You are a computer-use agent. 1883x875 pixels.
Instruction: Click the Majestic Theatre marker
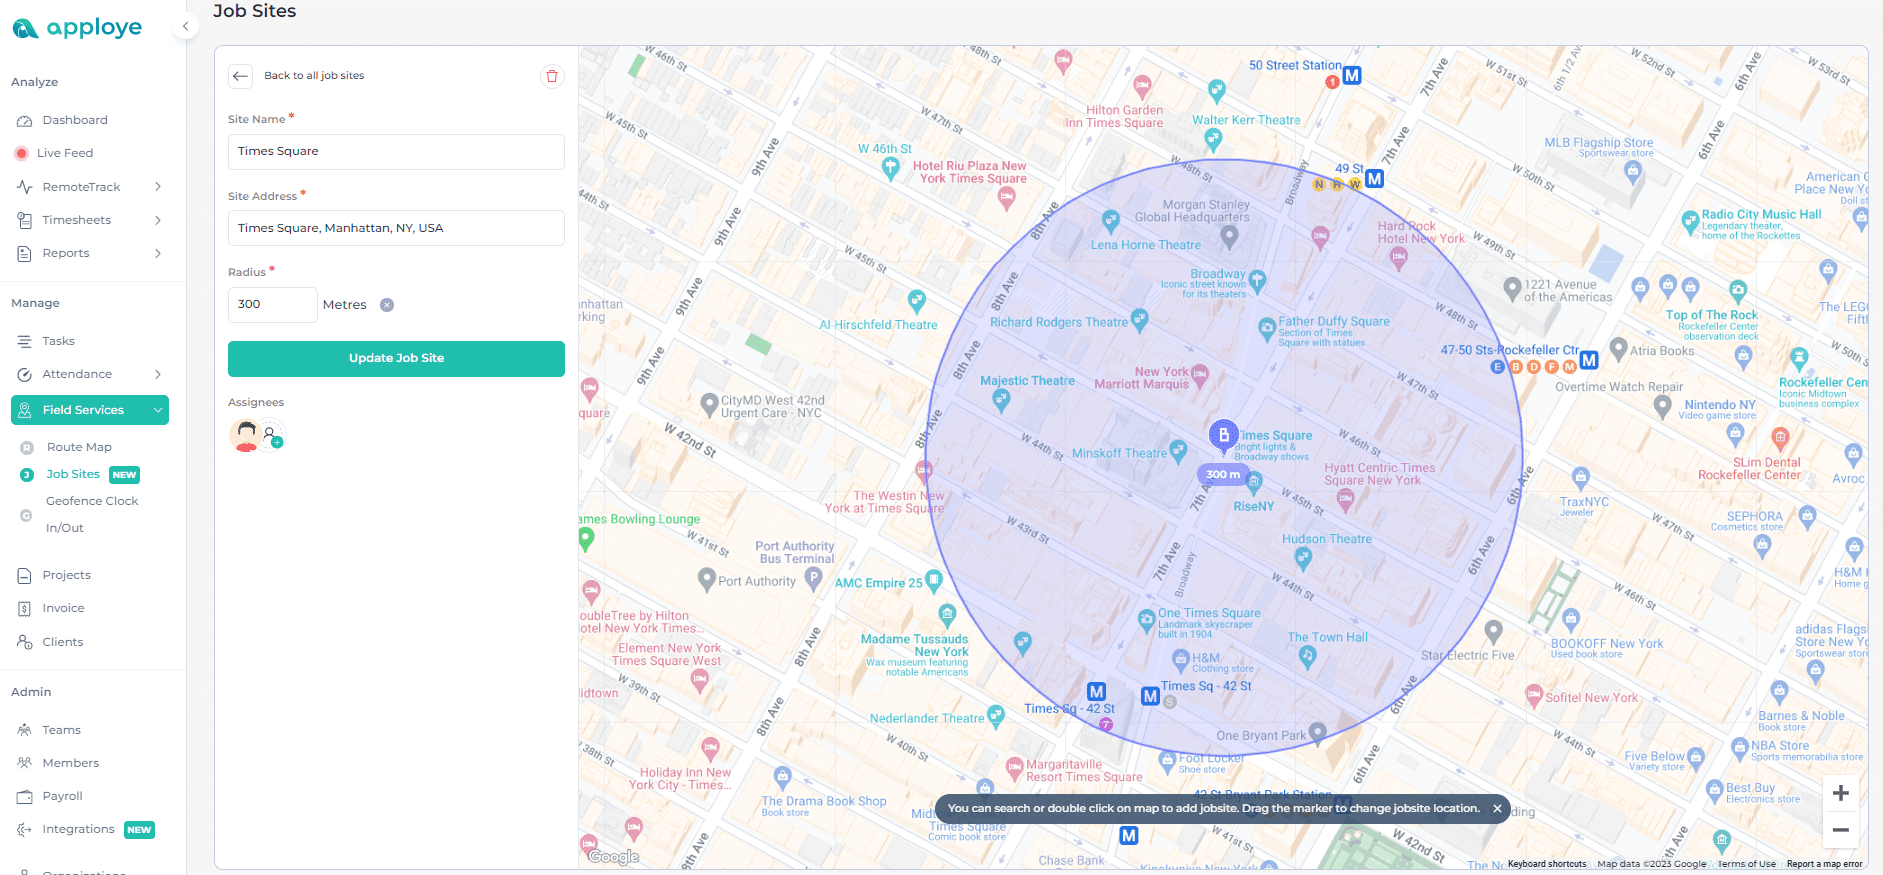pyautogui.click(x=1001, y=401)
